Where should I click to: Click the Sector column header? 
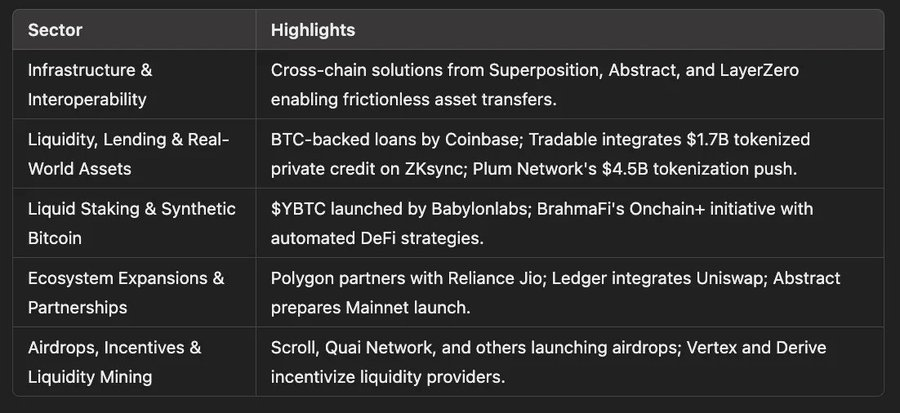tap(55, 30)
